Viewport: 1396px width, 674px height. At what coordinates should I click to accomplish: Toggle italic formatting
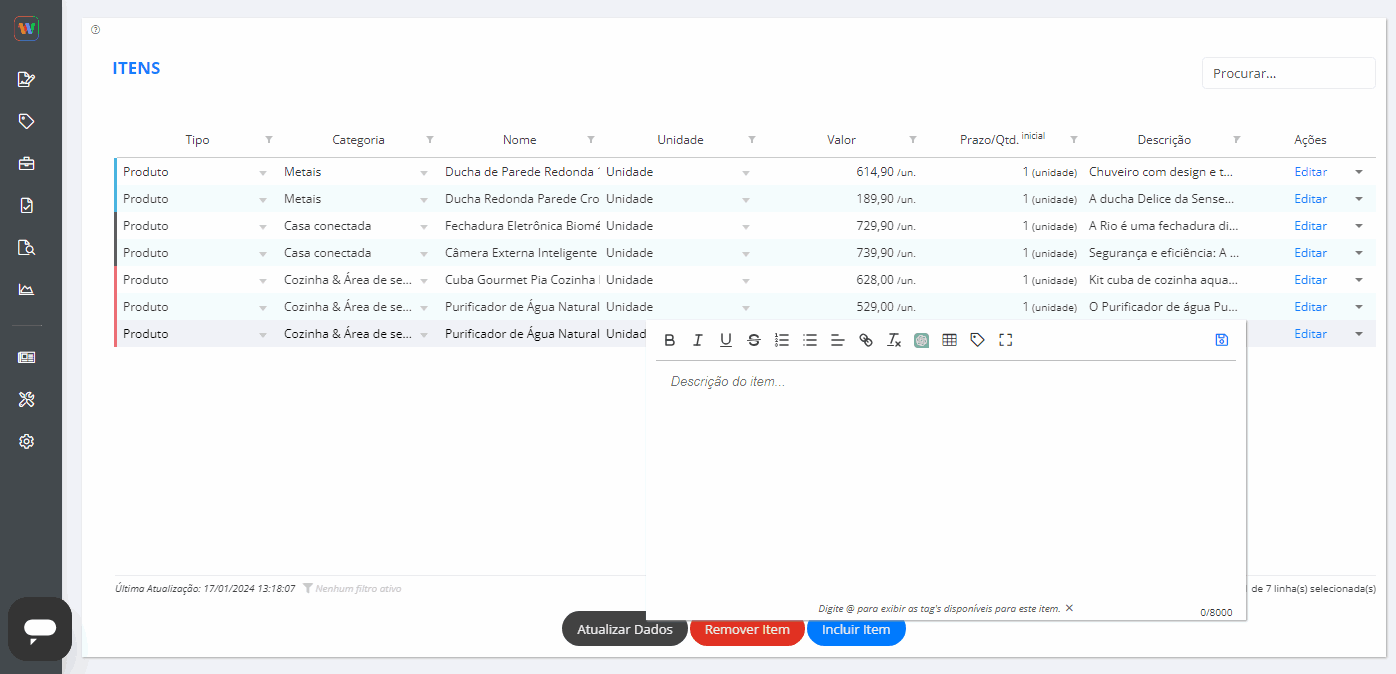coord(698,340)
